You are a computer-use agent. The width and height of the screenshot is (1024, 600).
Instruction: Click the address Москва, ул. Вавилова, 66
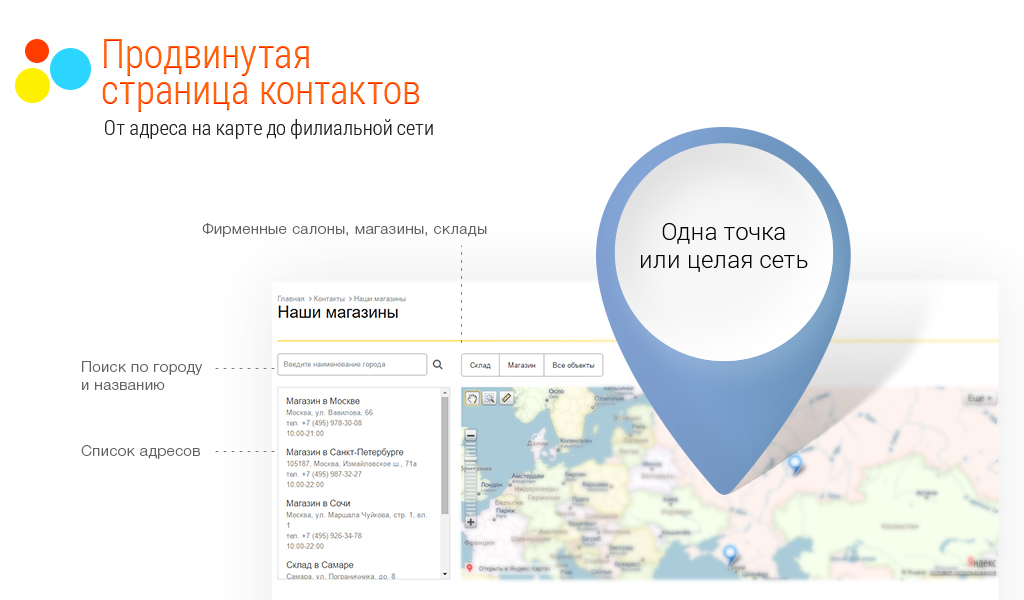(329, 413)
